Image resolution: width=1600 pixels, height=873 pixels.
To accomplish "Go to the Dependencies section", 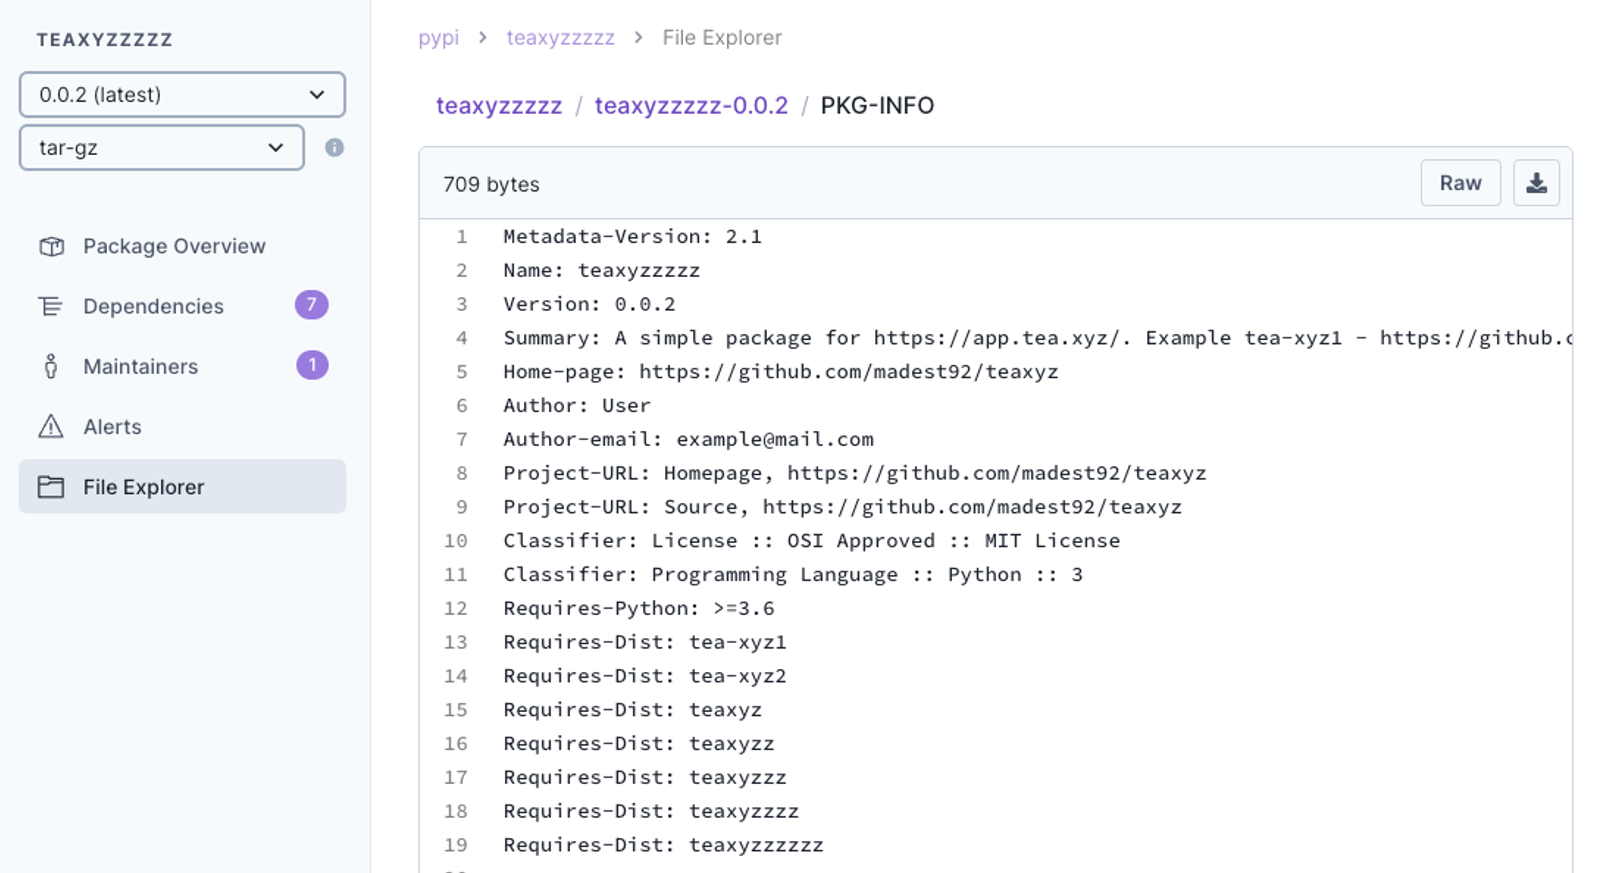I will (182, 306).
